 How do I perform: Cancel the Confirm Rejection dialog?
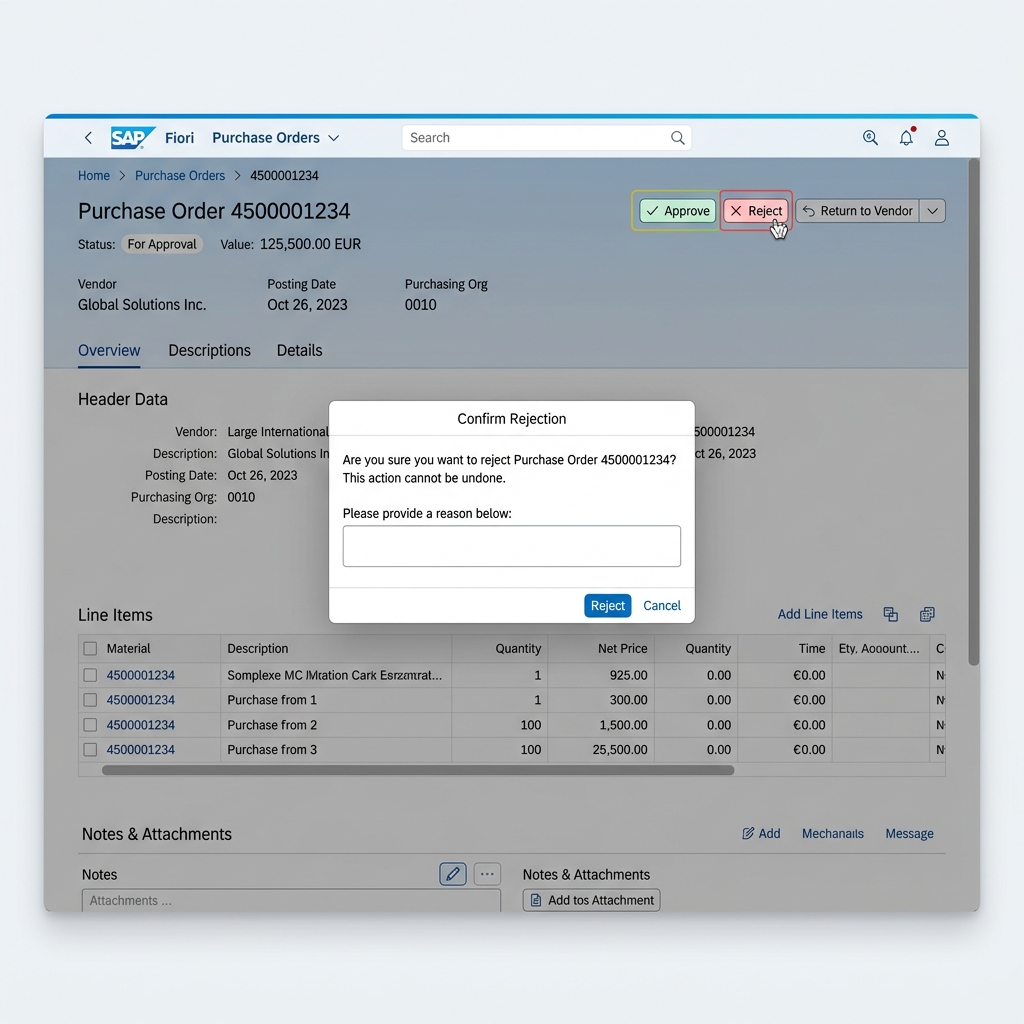pyautogui.click(x=662, y=606)
